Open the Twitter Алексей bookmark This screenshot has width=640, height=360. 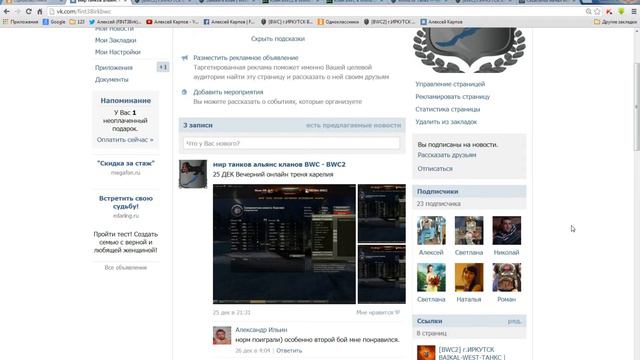(x=115, y=22)
